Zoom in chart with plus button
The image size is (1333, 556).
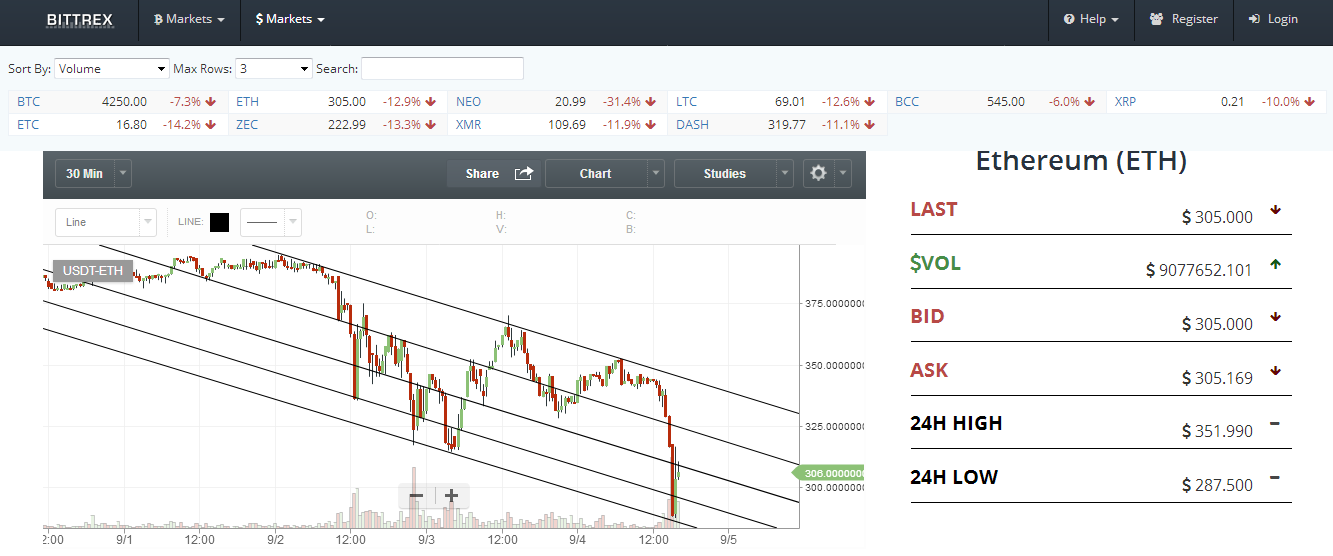click(452, 495)
